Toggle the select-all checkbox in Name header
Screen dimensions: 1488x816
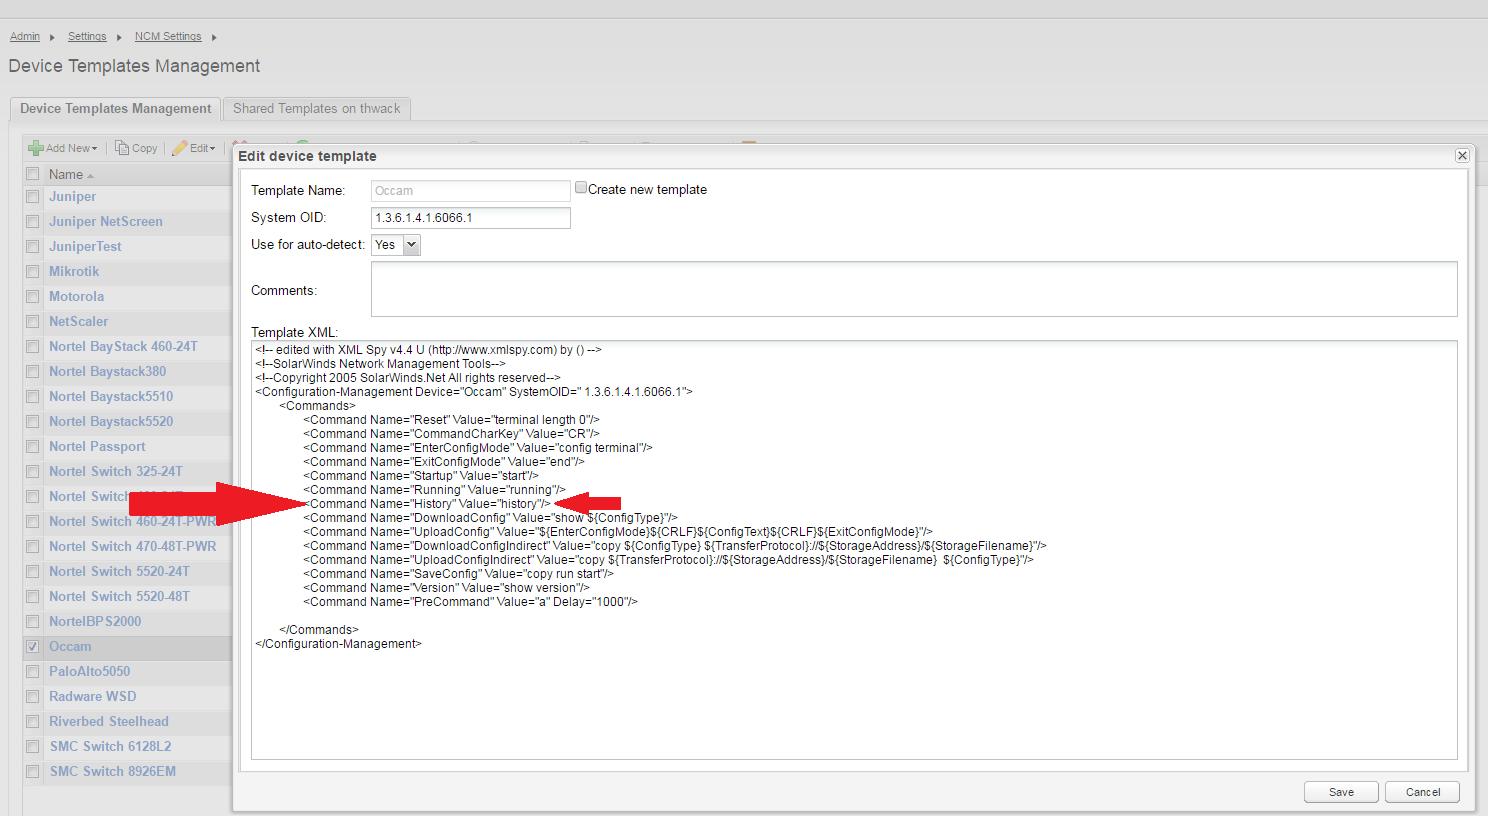pos(33,174)
